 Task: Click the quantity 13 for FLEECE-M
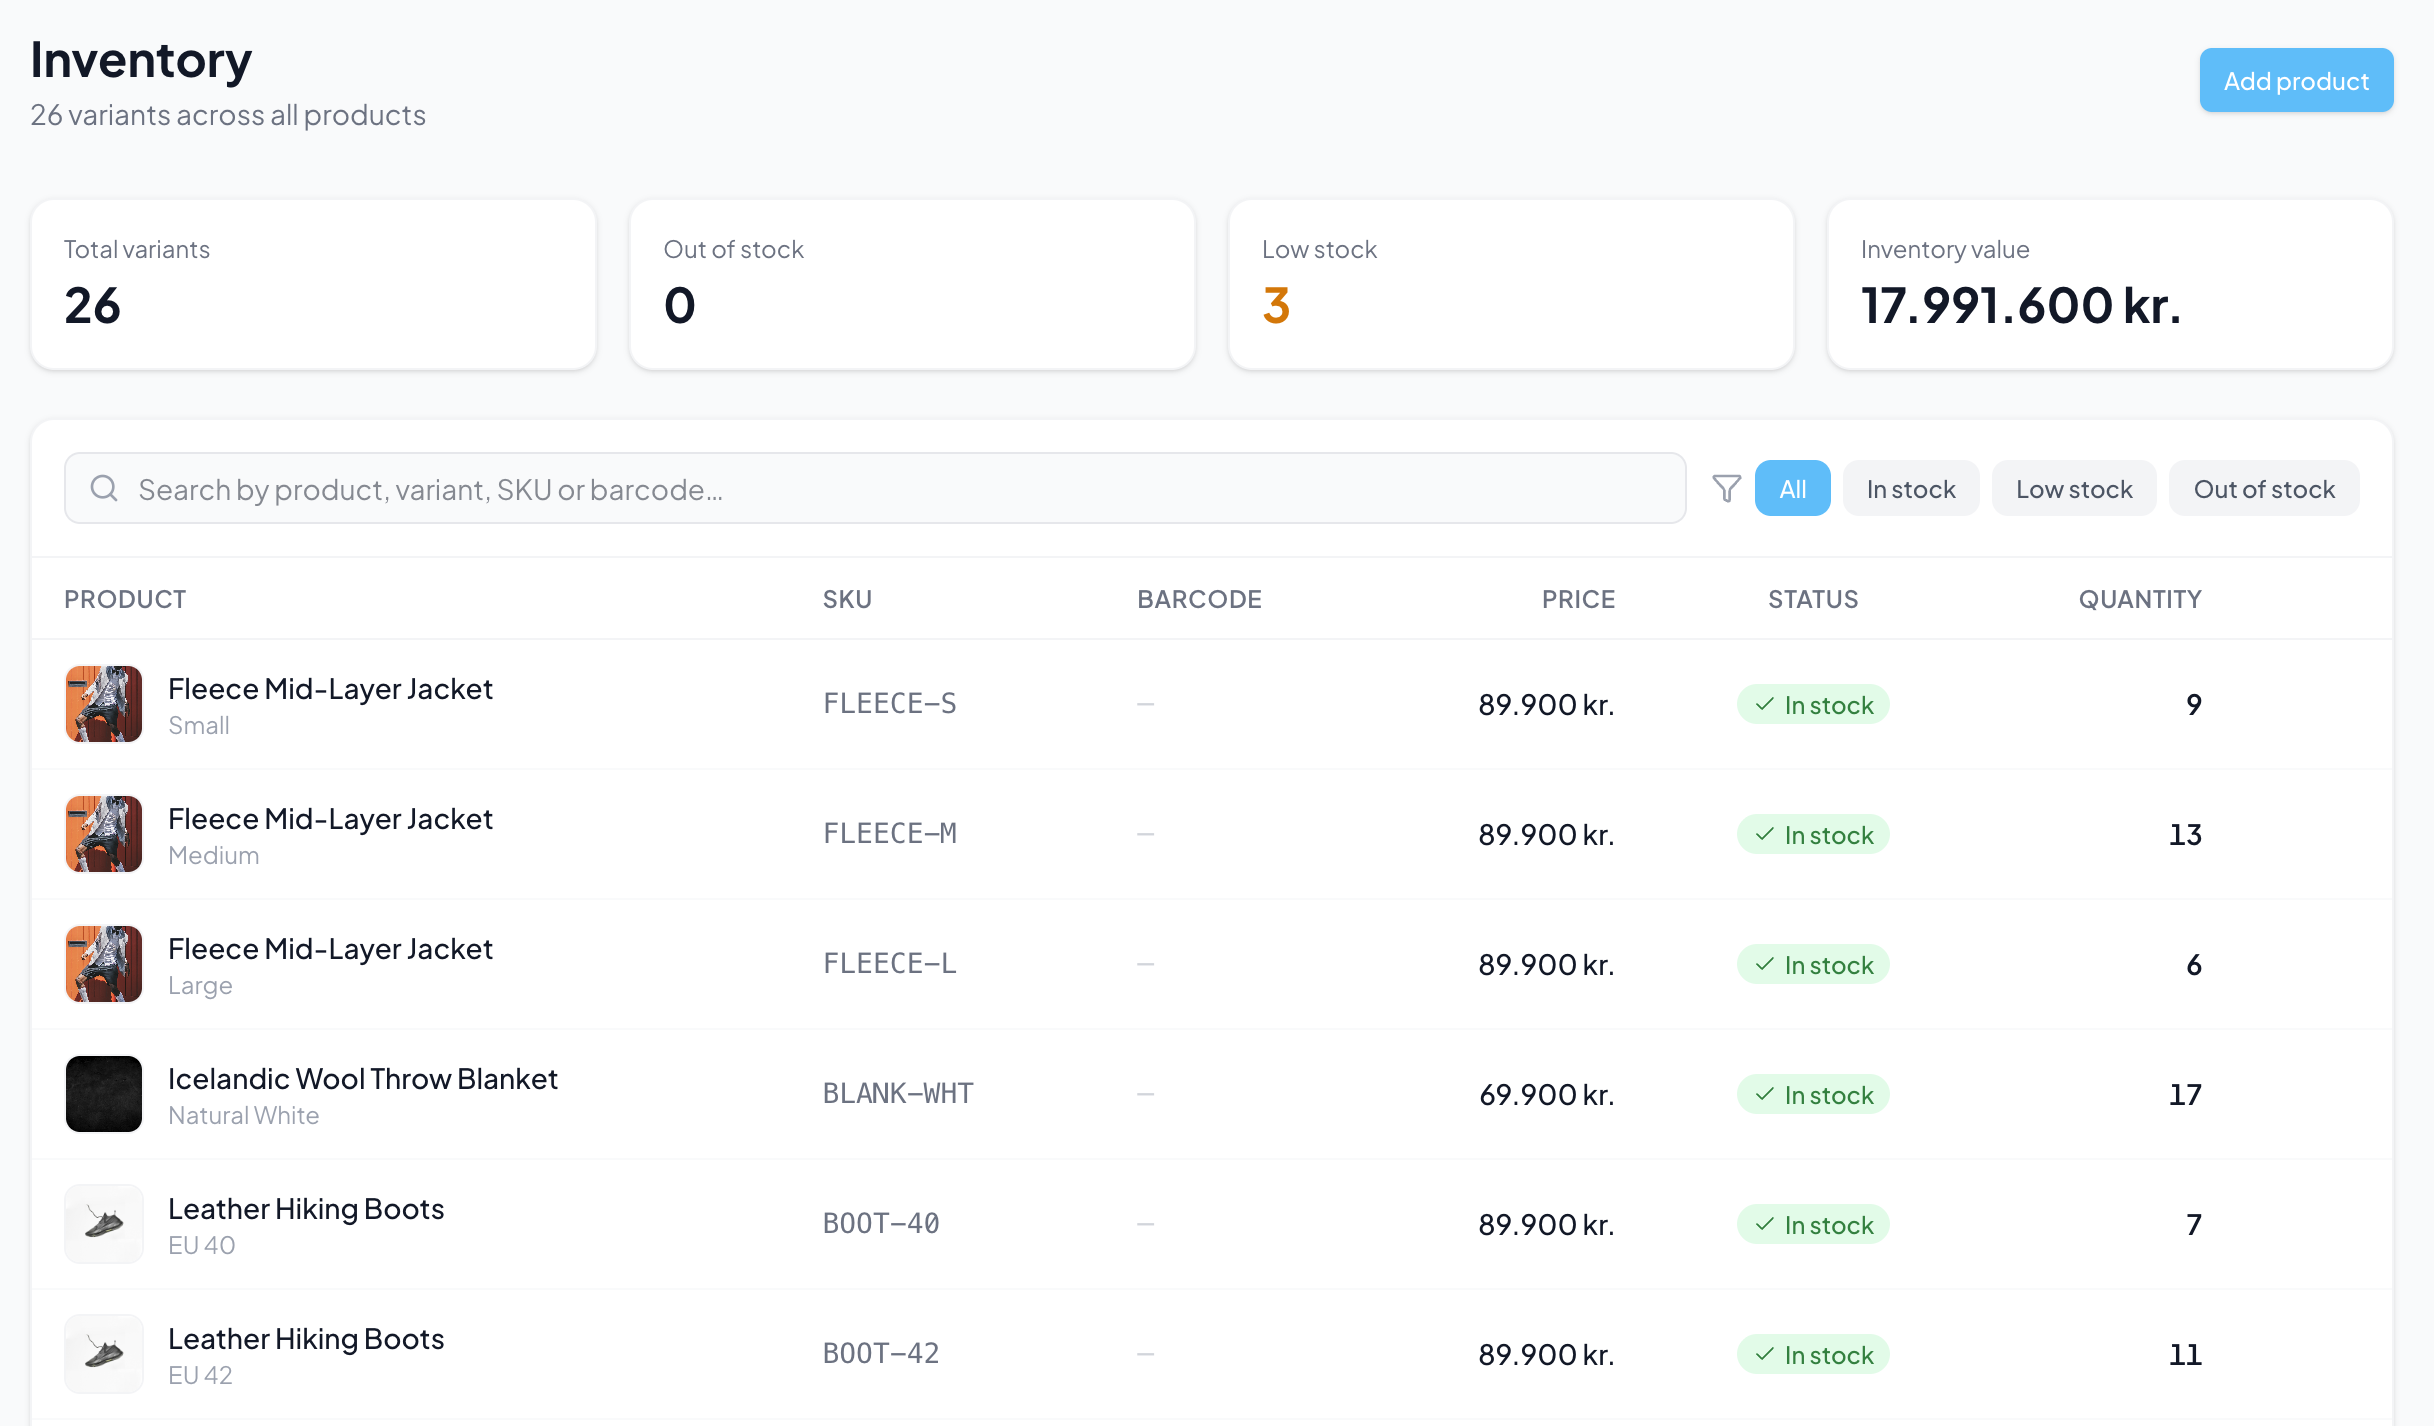coord(2185,834)
